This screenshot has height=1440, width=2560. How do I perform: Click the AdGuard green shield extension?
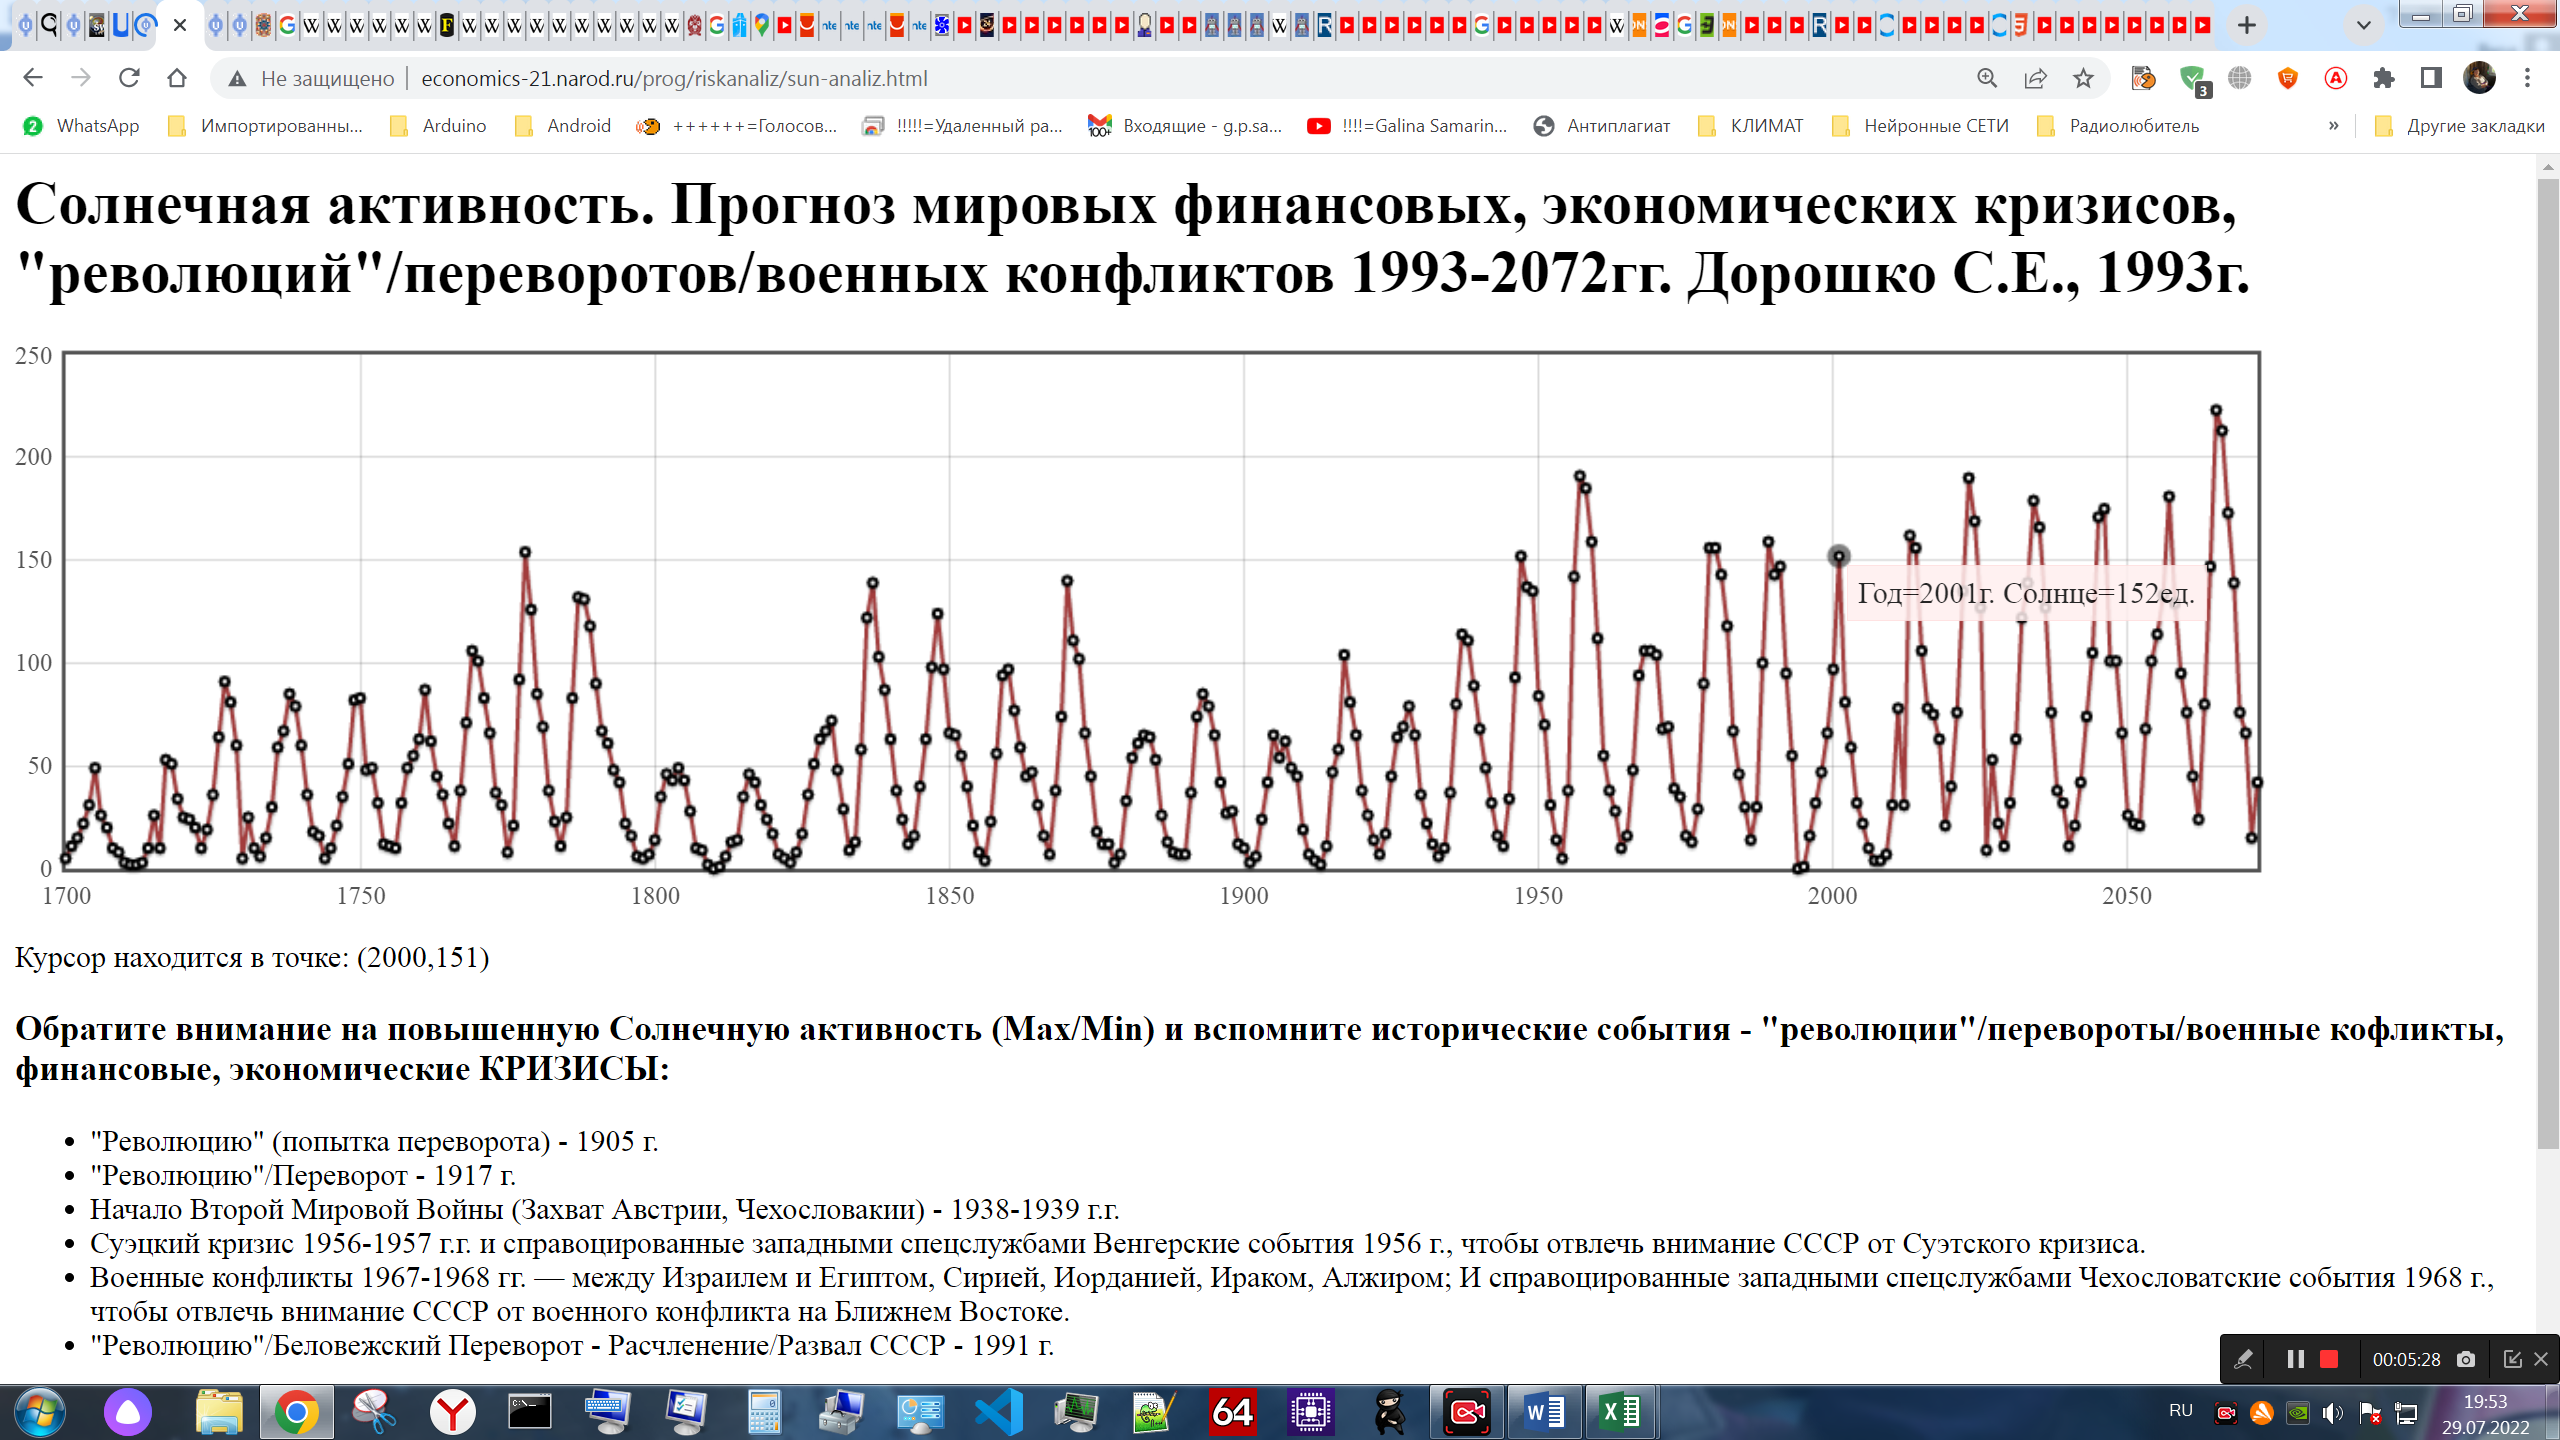pyautogui.click(x=2192, y=78)
